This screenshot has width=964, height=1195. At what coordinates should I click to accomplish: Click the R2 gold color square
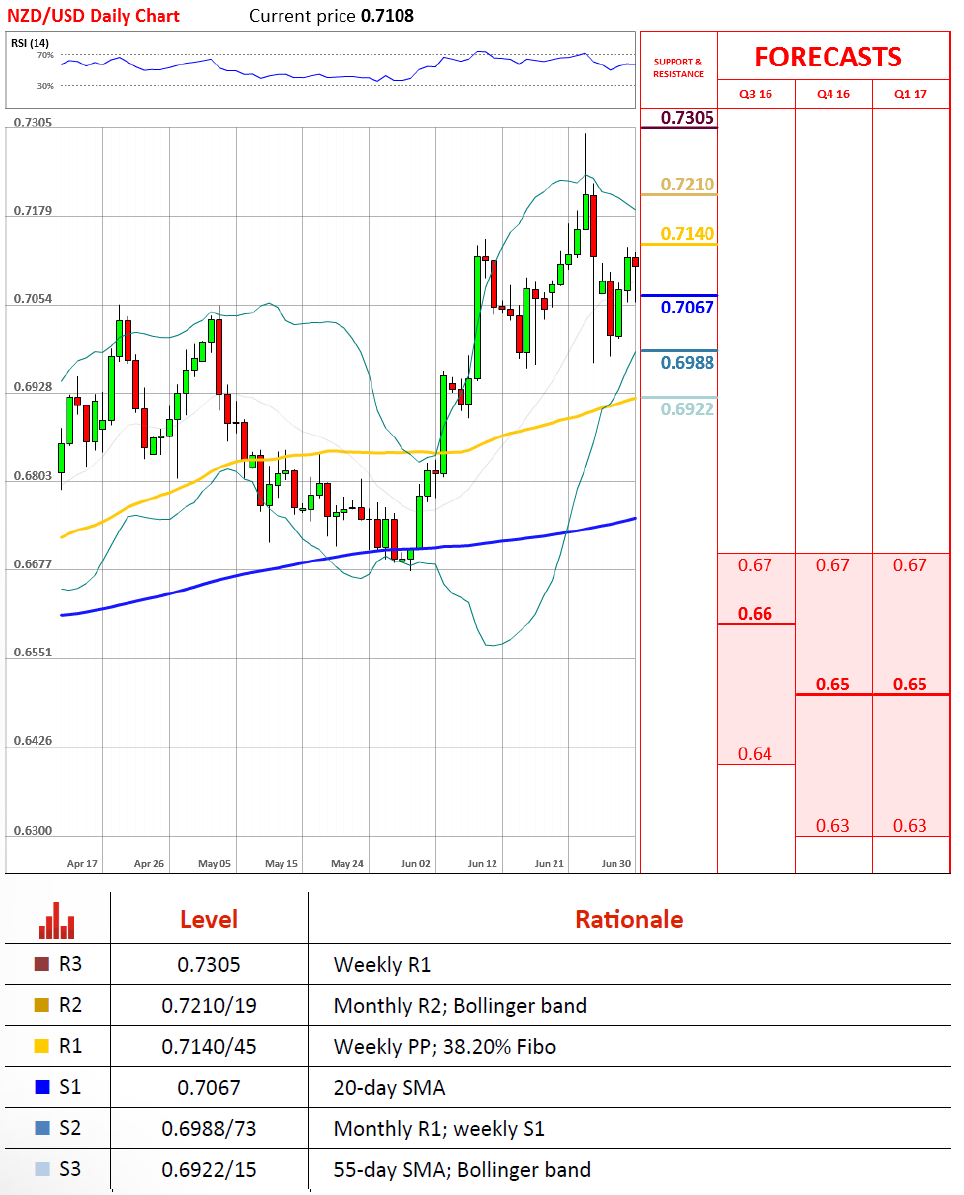pos(42,1005)
